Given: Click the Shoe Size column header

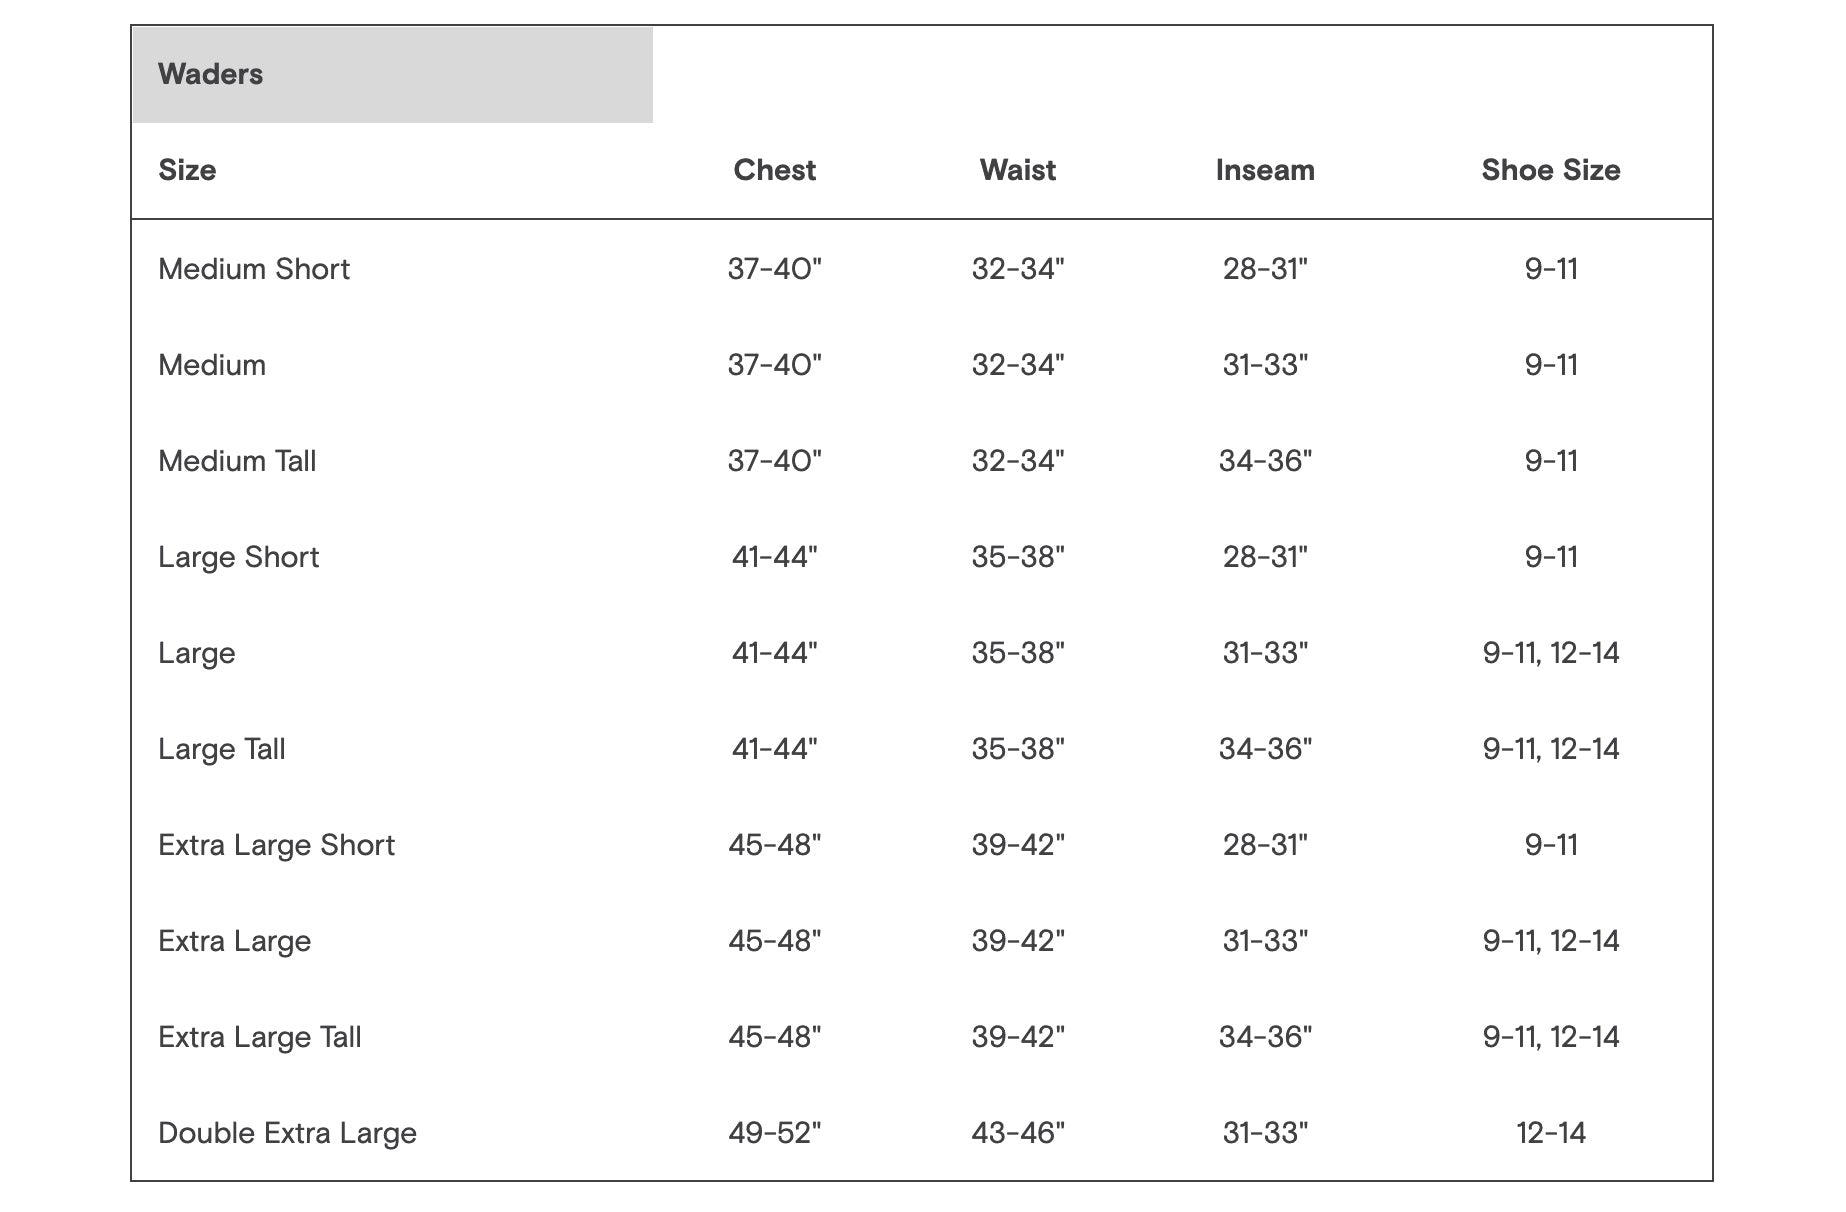Looking at the screenshot, I should [1550, 170].
